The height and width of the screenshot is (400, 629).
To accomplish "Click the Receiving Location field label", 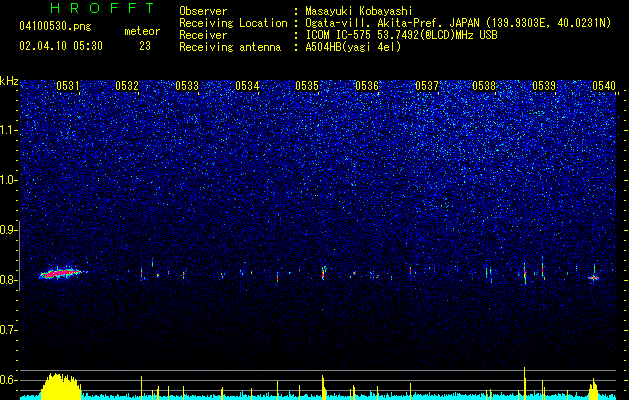I will pyautogui.click(x=233, y=23).
